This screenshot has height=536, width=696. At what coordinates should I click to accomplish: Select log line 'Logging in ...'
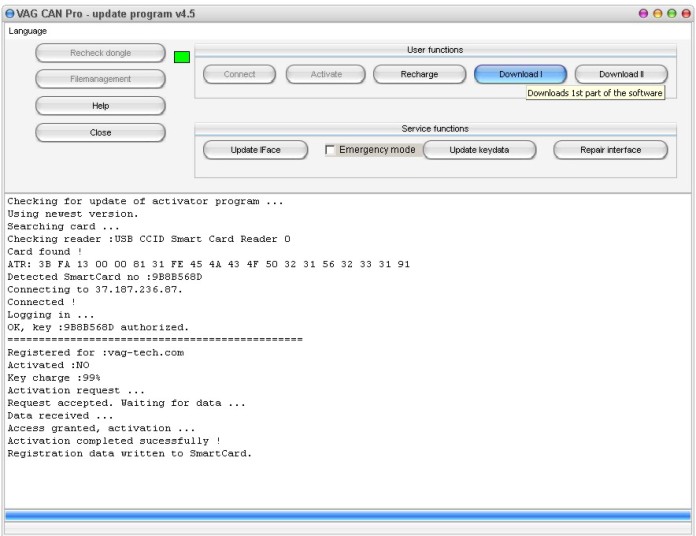coord(51,315)
